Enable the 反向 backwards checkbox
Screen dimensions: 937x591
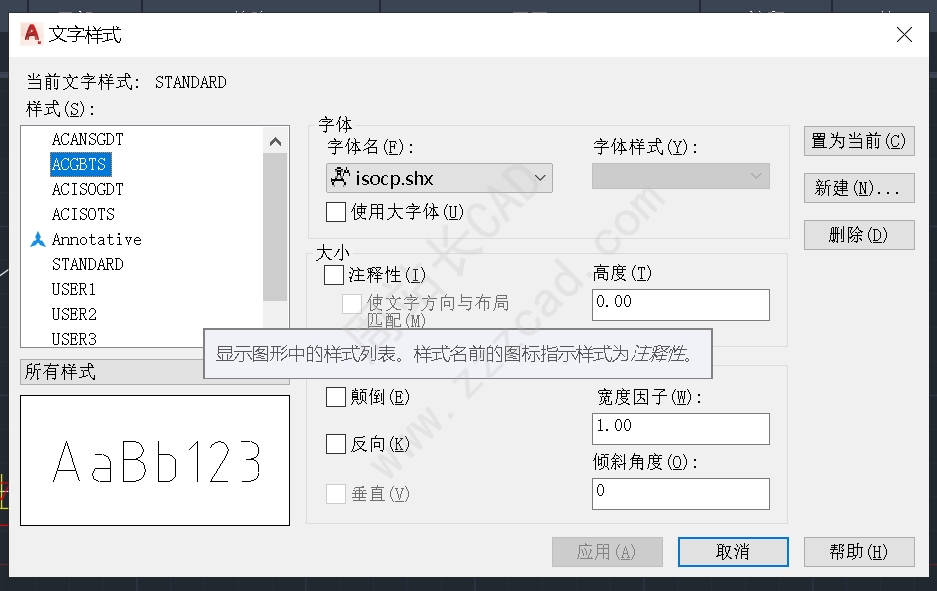click(x=336, y=444)
